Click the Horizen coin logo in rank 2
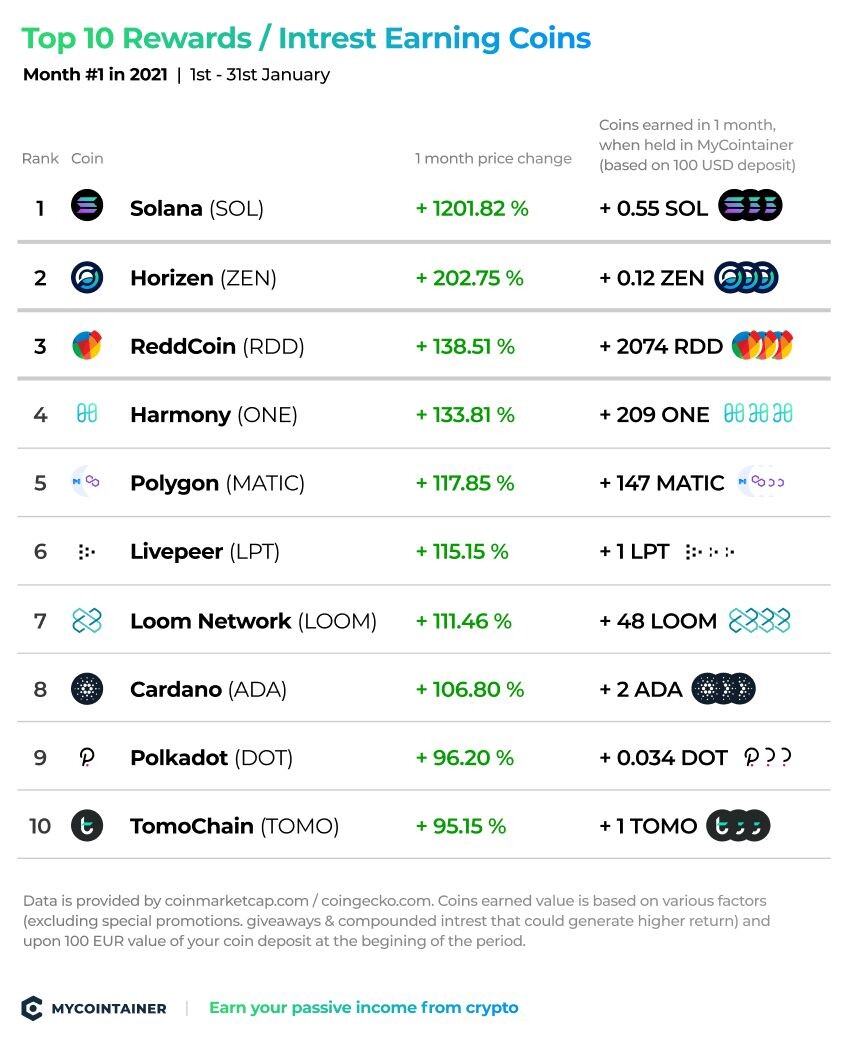The width and height of the screenshot is (859, 1055). pyautogui.click(x=87, y=277)
